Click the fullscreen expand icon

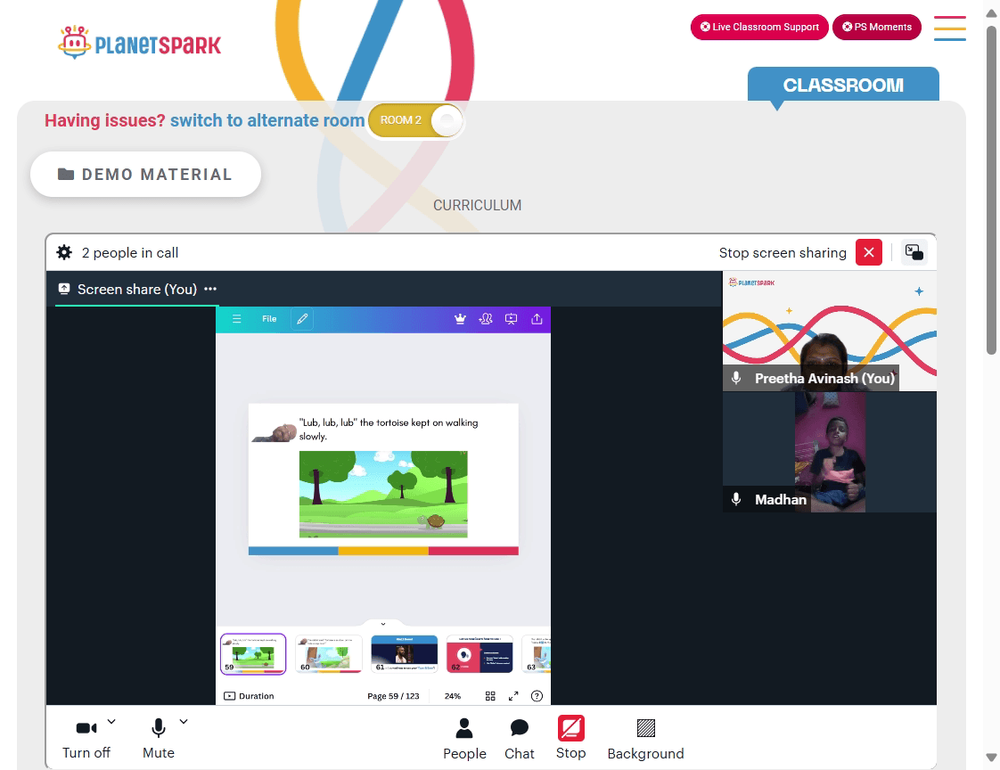(x=513, y=696)
